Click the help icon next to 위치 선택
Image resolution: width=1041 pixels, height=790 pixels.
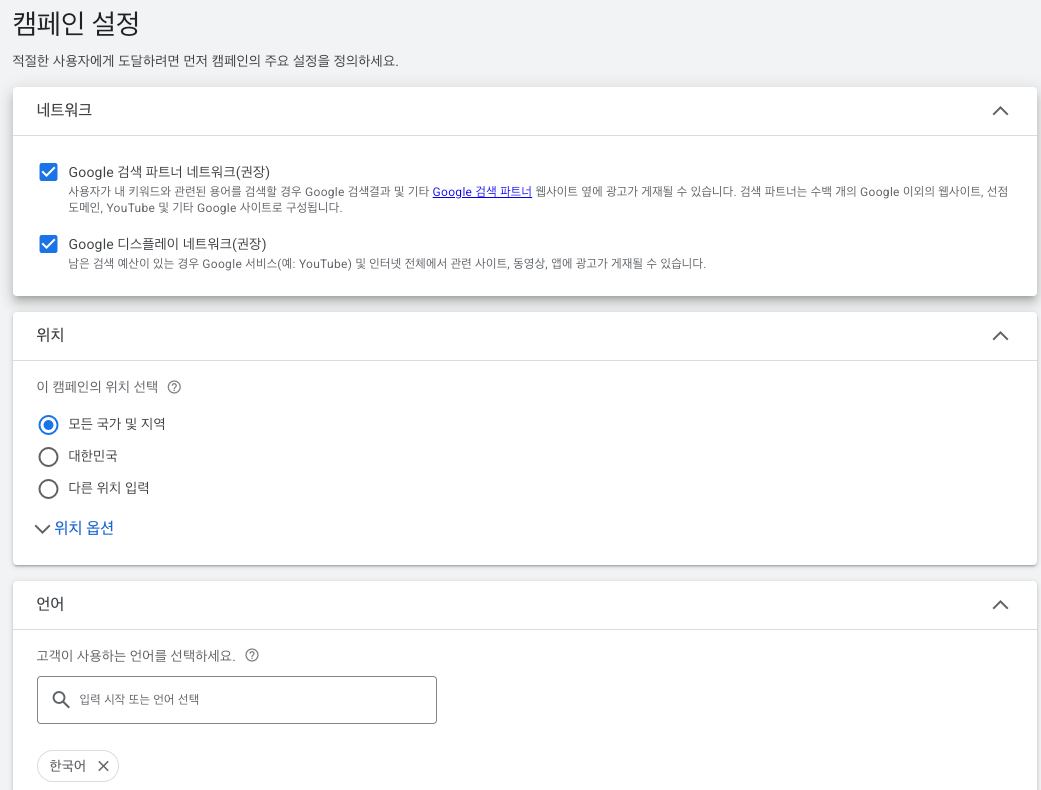tap(175, 386)
